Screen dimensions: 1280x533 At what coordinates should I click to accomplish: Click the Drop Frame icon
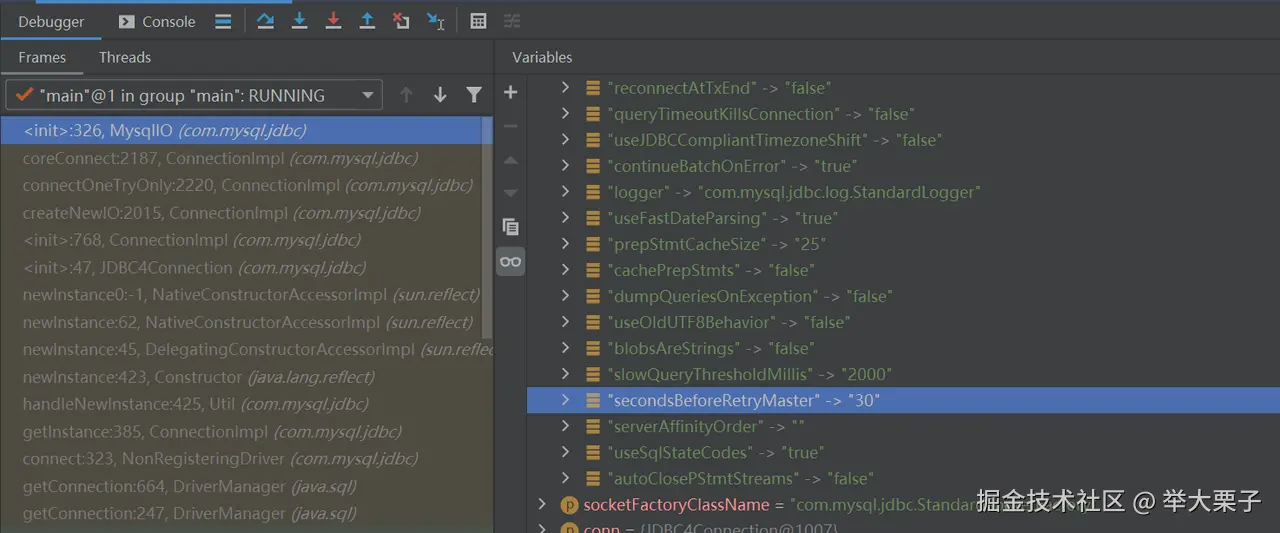coord(401,21)
